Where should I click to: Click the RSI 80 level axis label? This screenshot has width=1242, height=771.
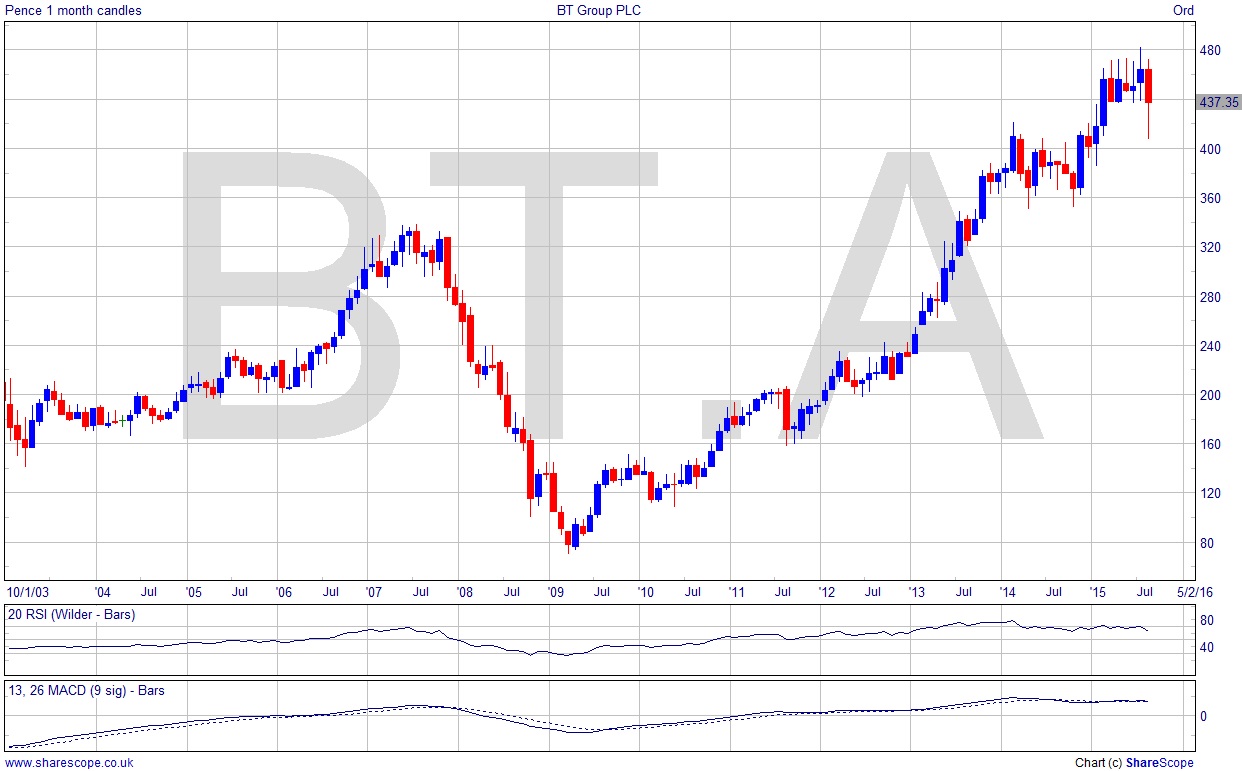coord(1207,621)
